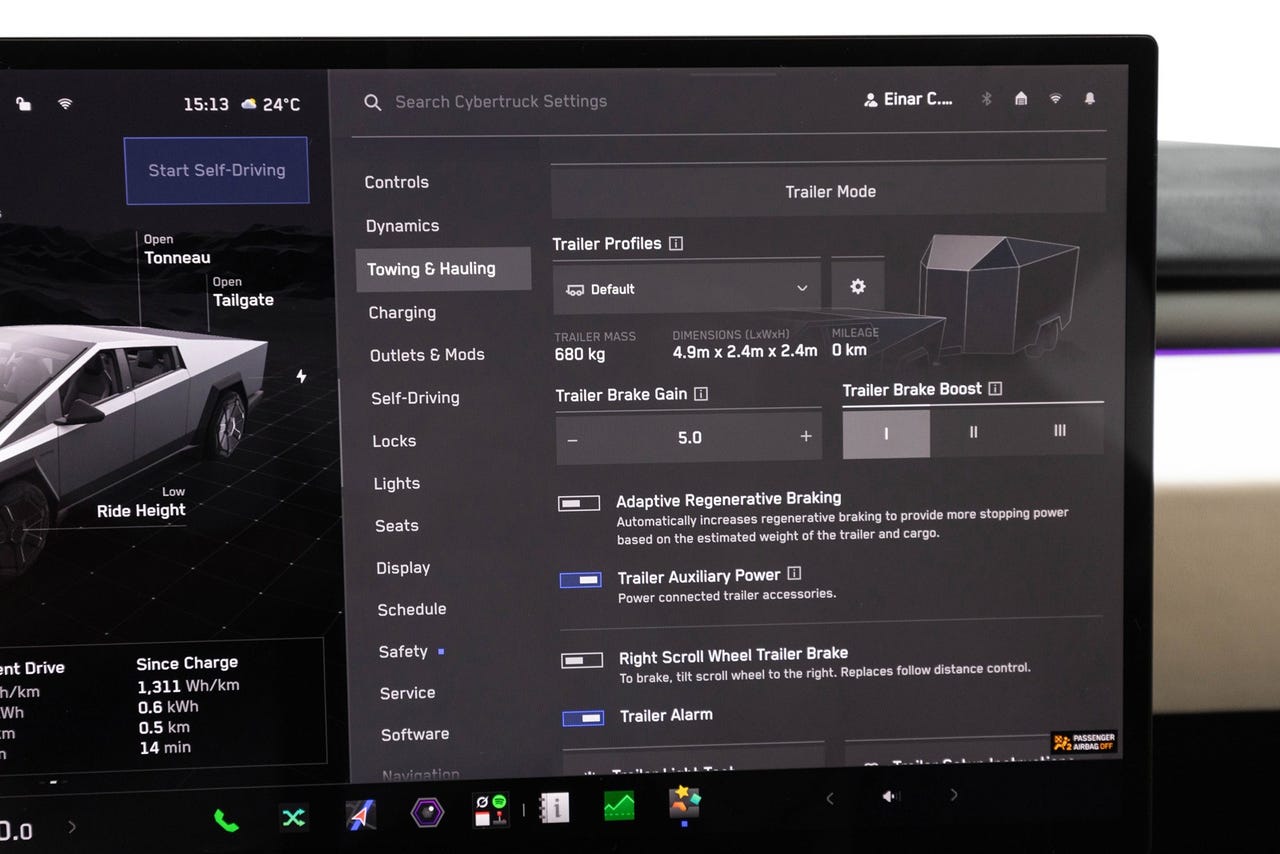Click the search magnifier icon

click(372, 102)
